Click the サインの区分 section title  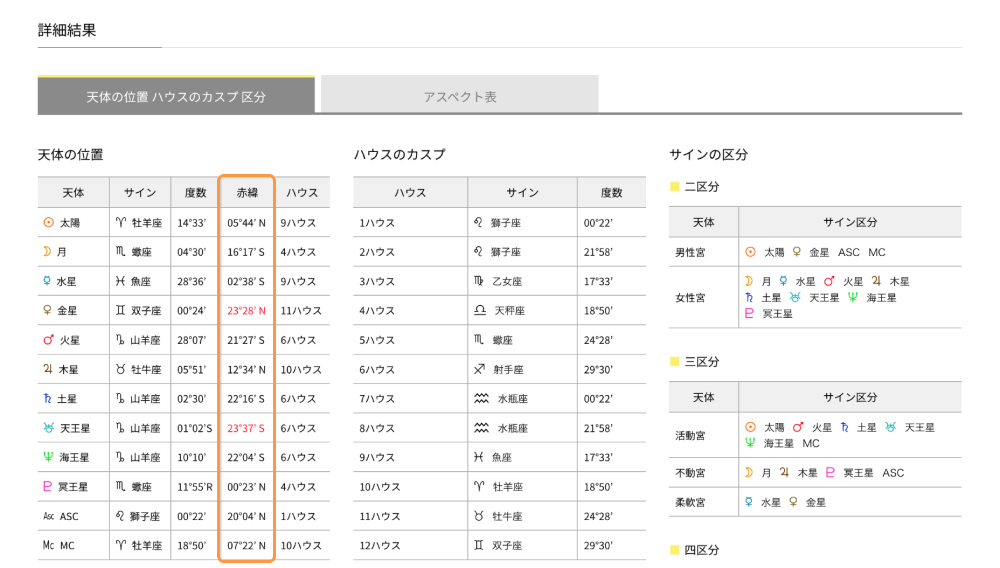(x=709, y=154)
